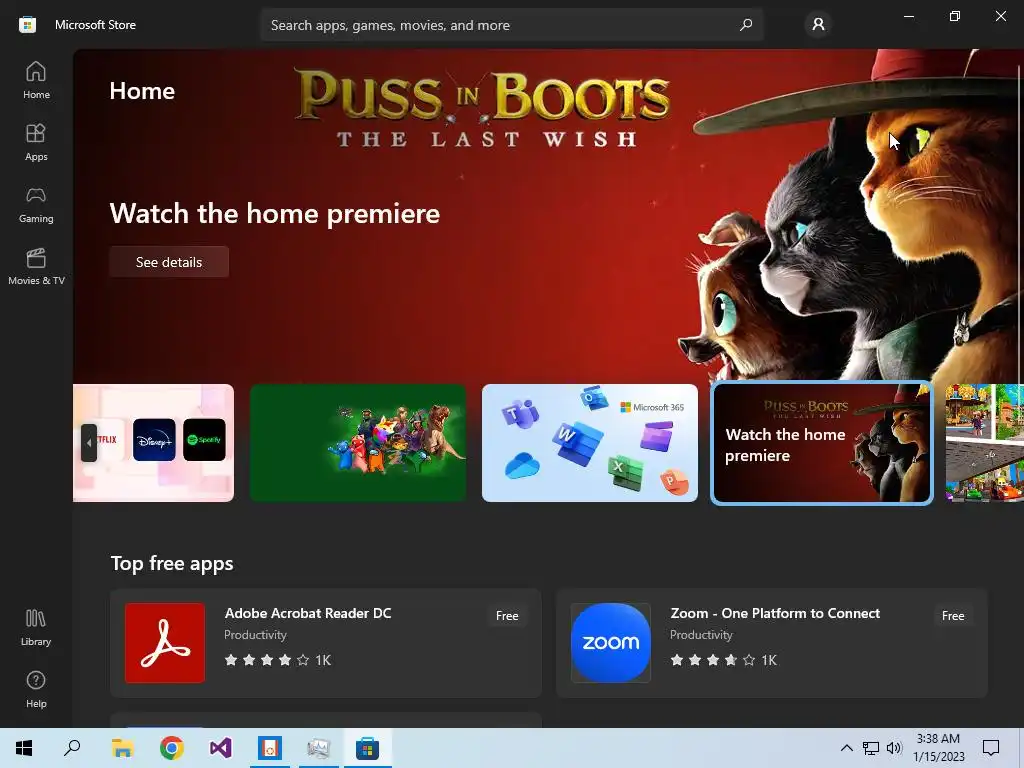Click the Zoom app icon
Screen dimensions: 1024x768
pos(611,643)
